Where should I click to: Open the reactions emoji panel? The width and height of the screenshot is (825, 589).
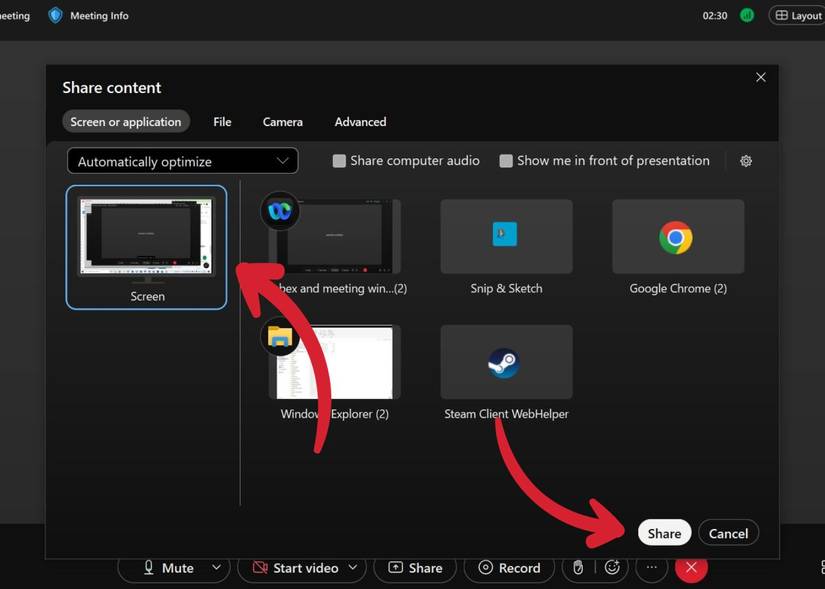coord(612,567)
